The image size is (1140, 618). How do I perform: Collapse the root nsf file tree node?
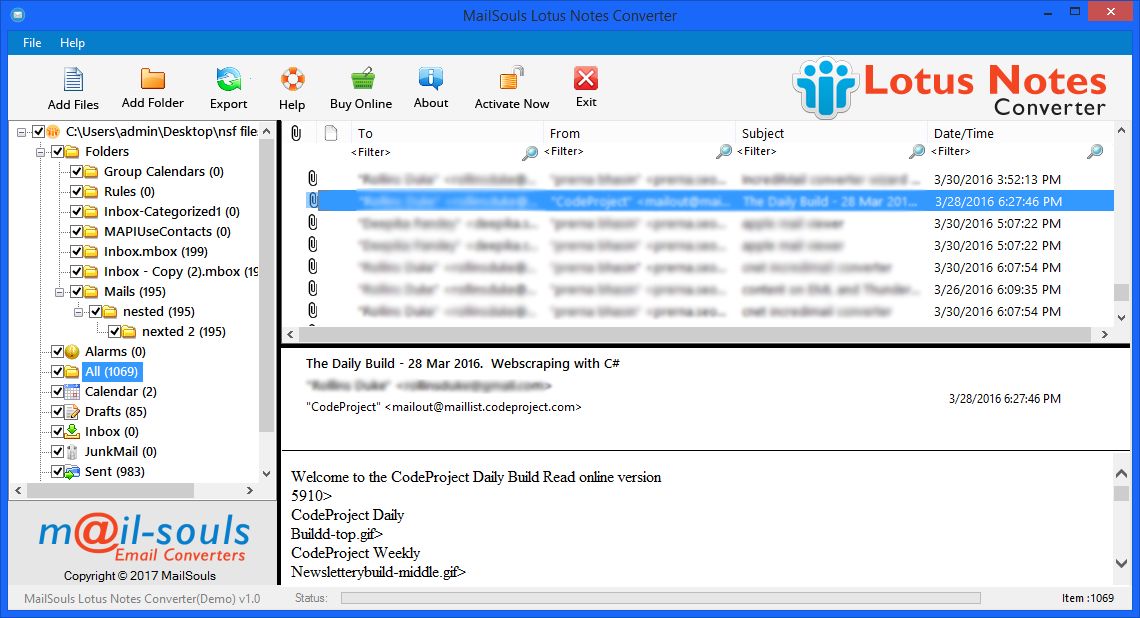click(22, 132)
